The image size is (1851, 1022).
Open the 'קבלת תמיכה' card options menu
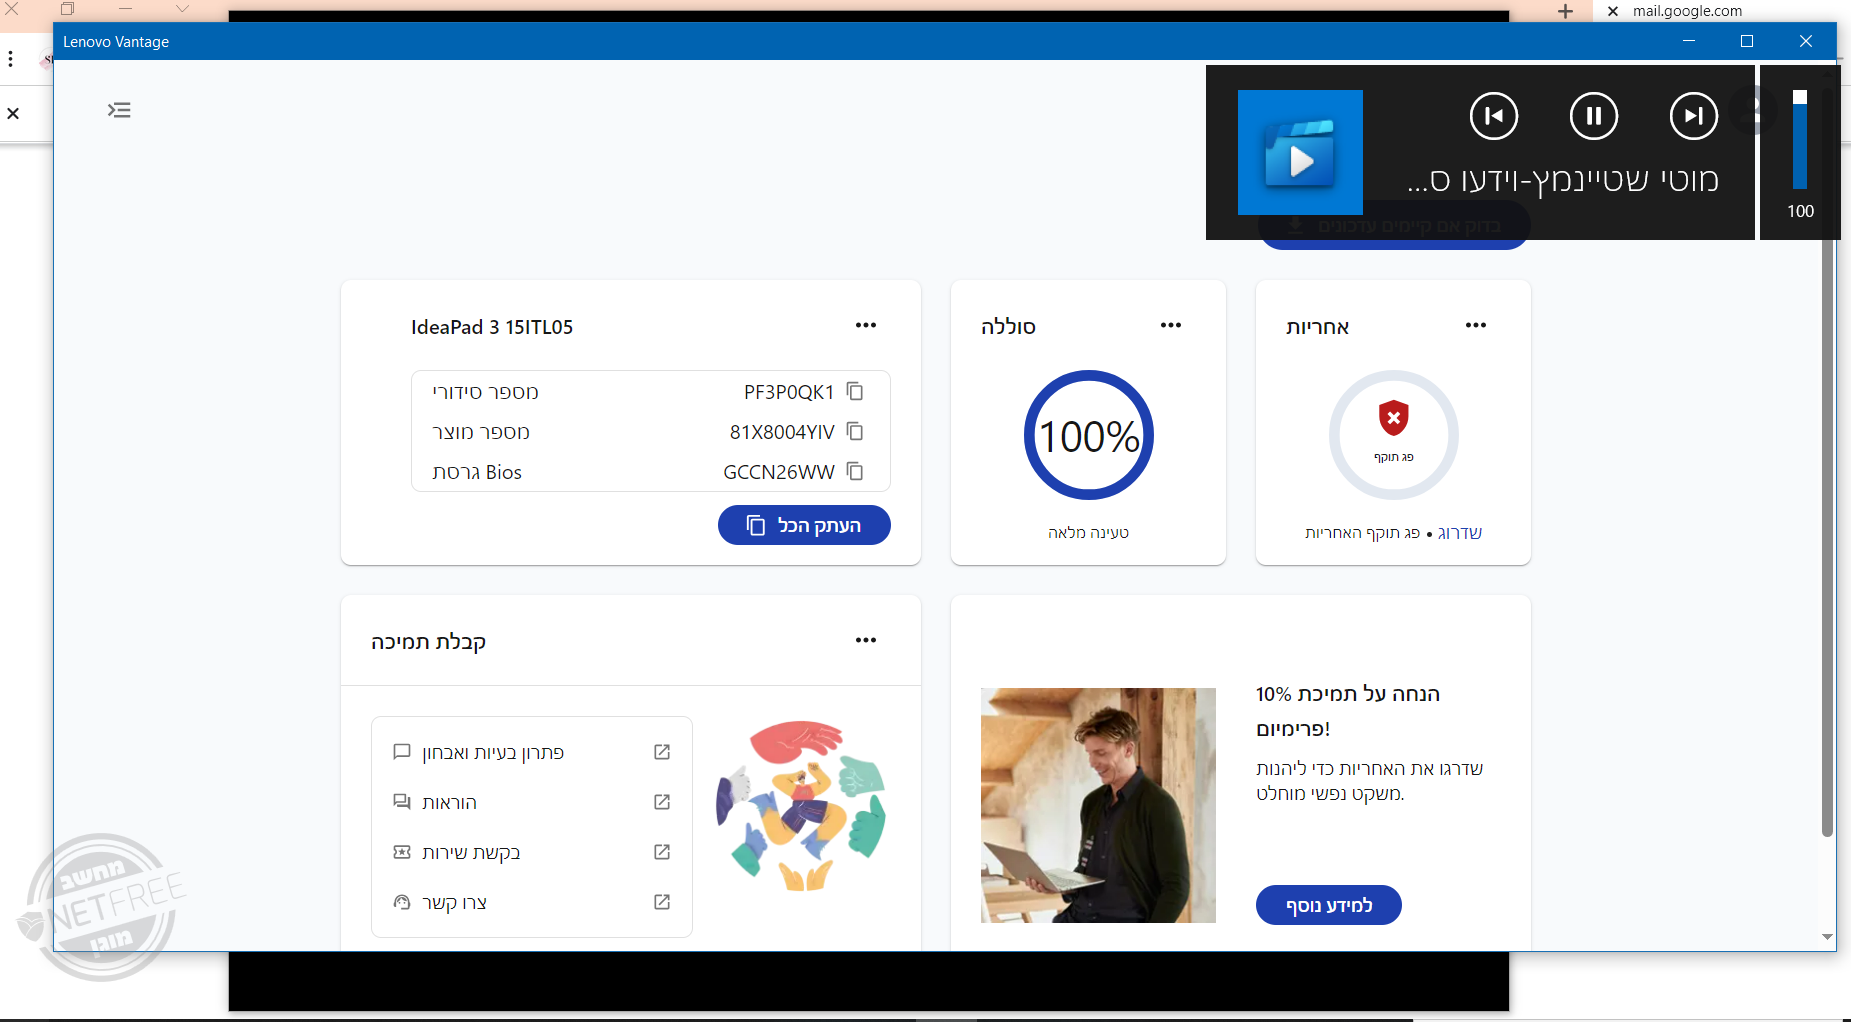click(866, 640)
